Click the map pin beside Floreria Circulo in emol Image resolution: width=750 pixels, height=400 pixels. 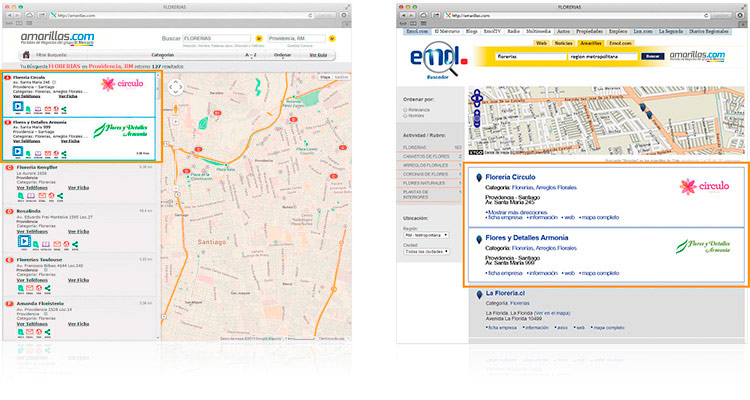point(478,177)
